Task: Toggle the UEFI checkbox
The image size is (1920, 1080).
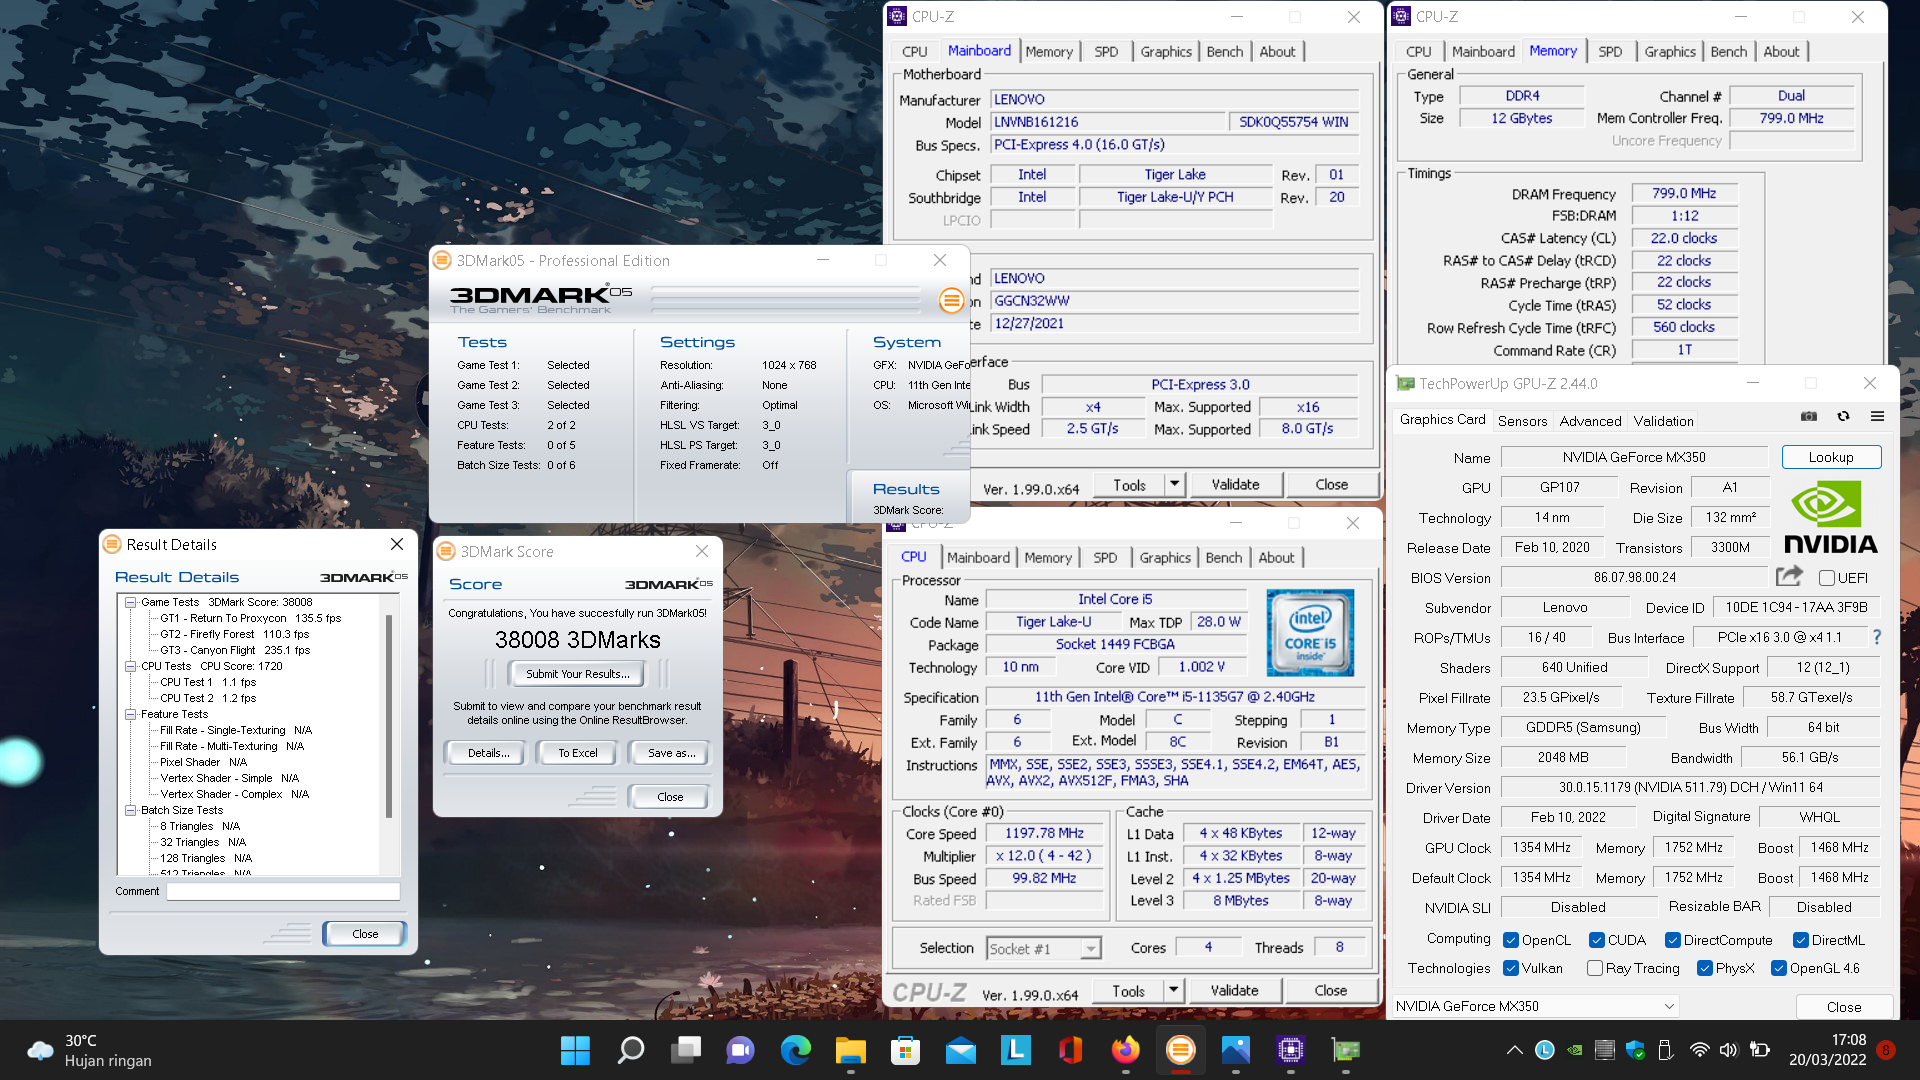Action: [x=1826, y=578]
